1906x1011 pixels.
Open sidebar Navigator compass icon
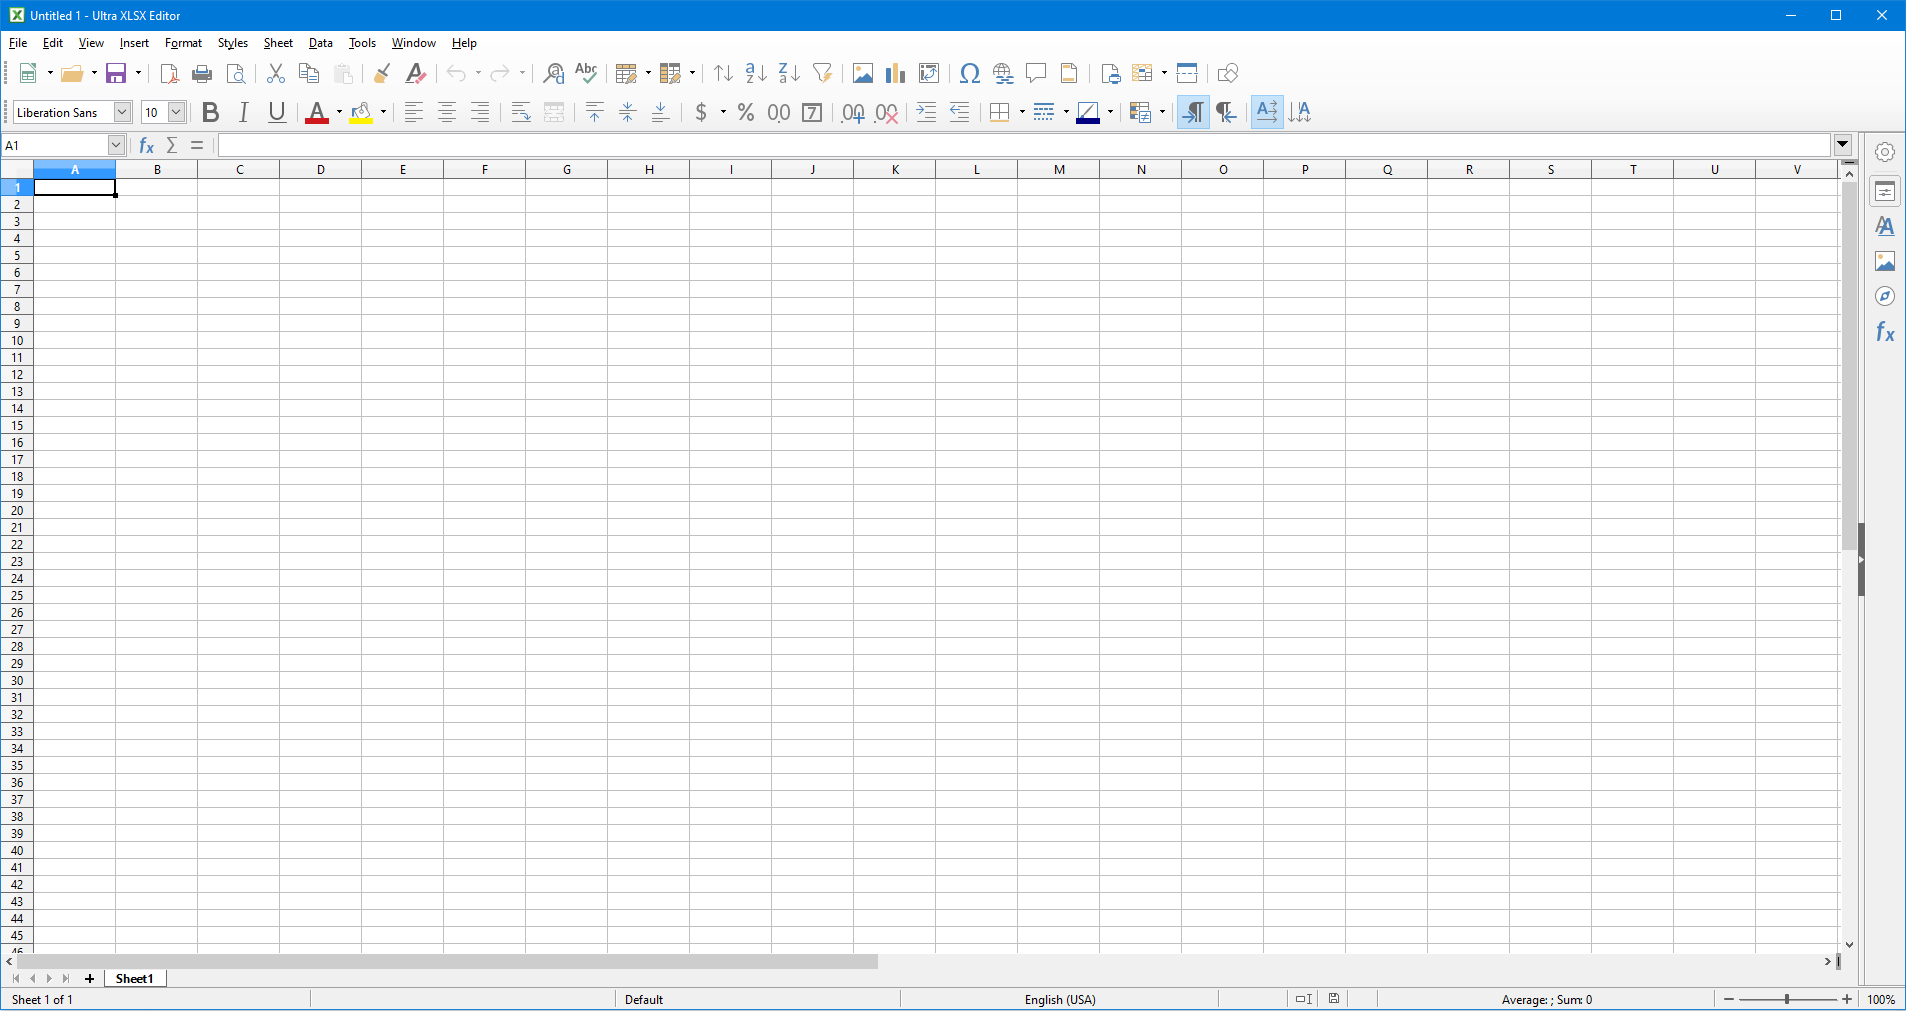click(1885, 296)
